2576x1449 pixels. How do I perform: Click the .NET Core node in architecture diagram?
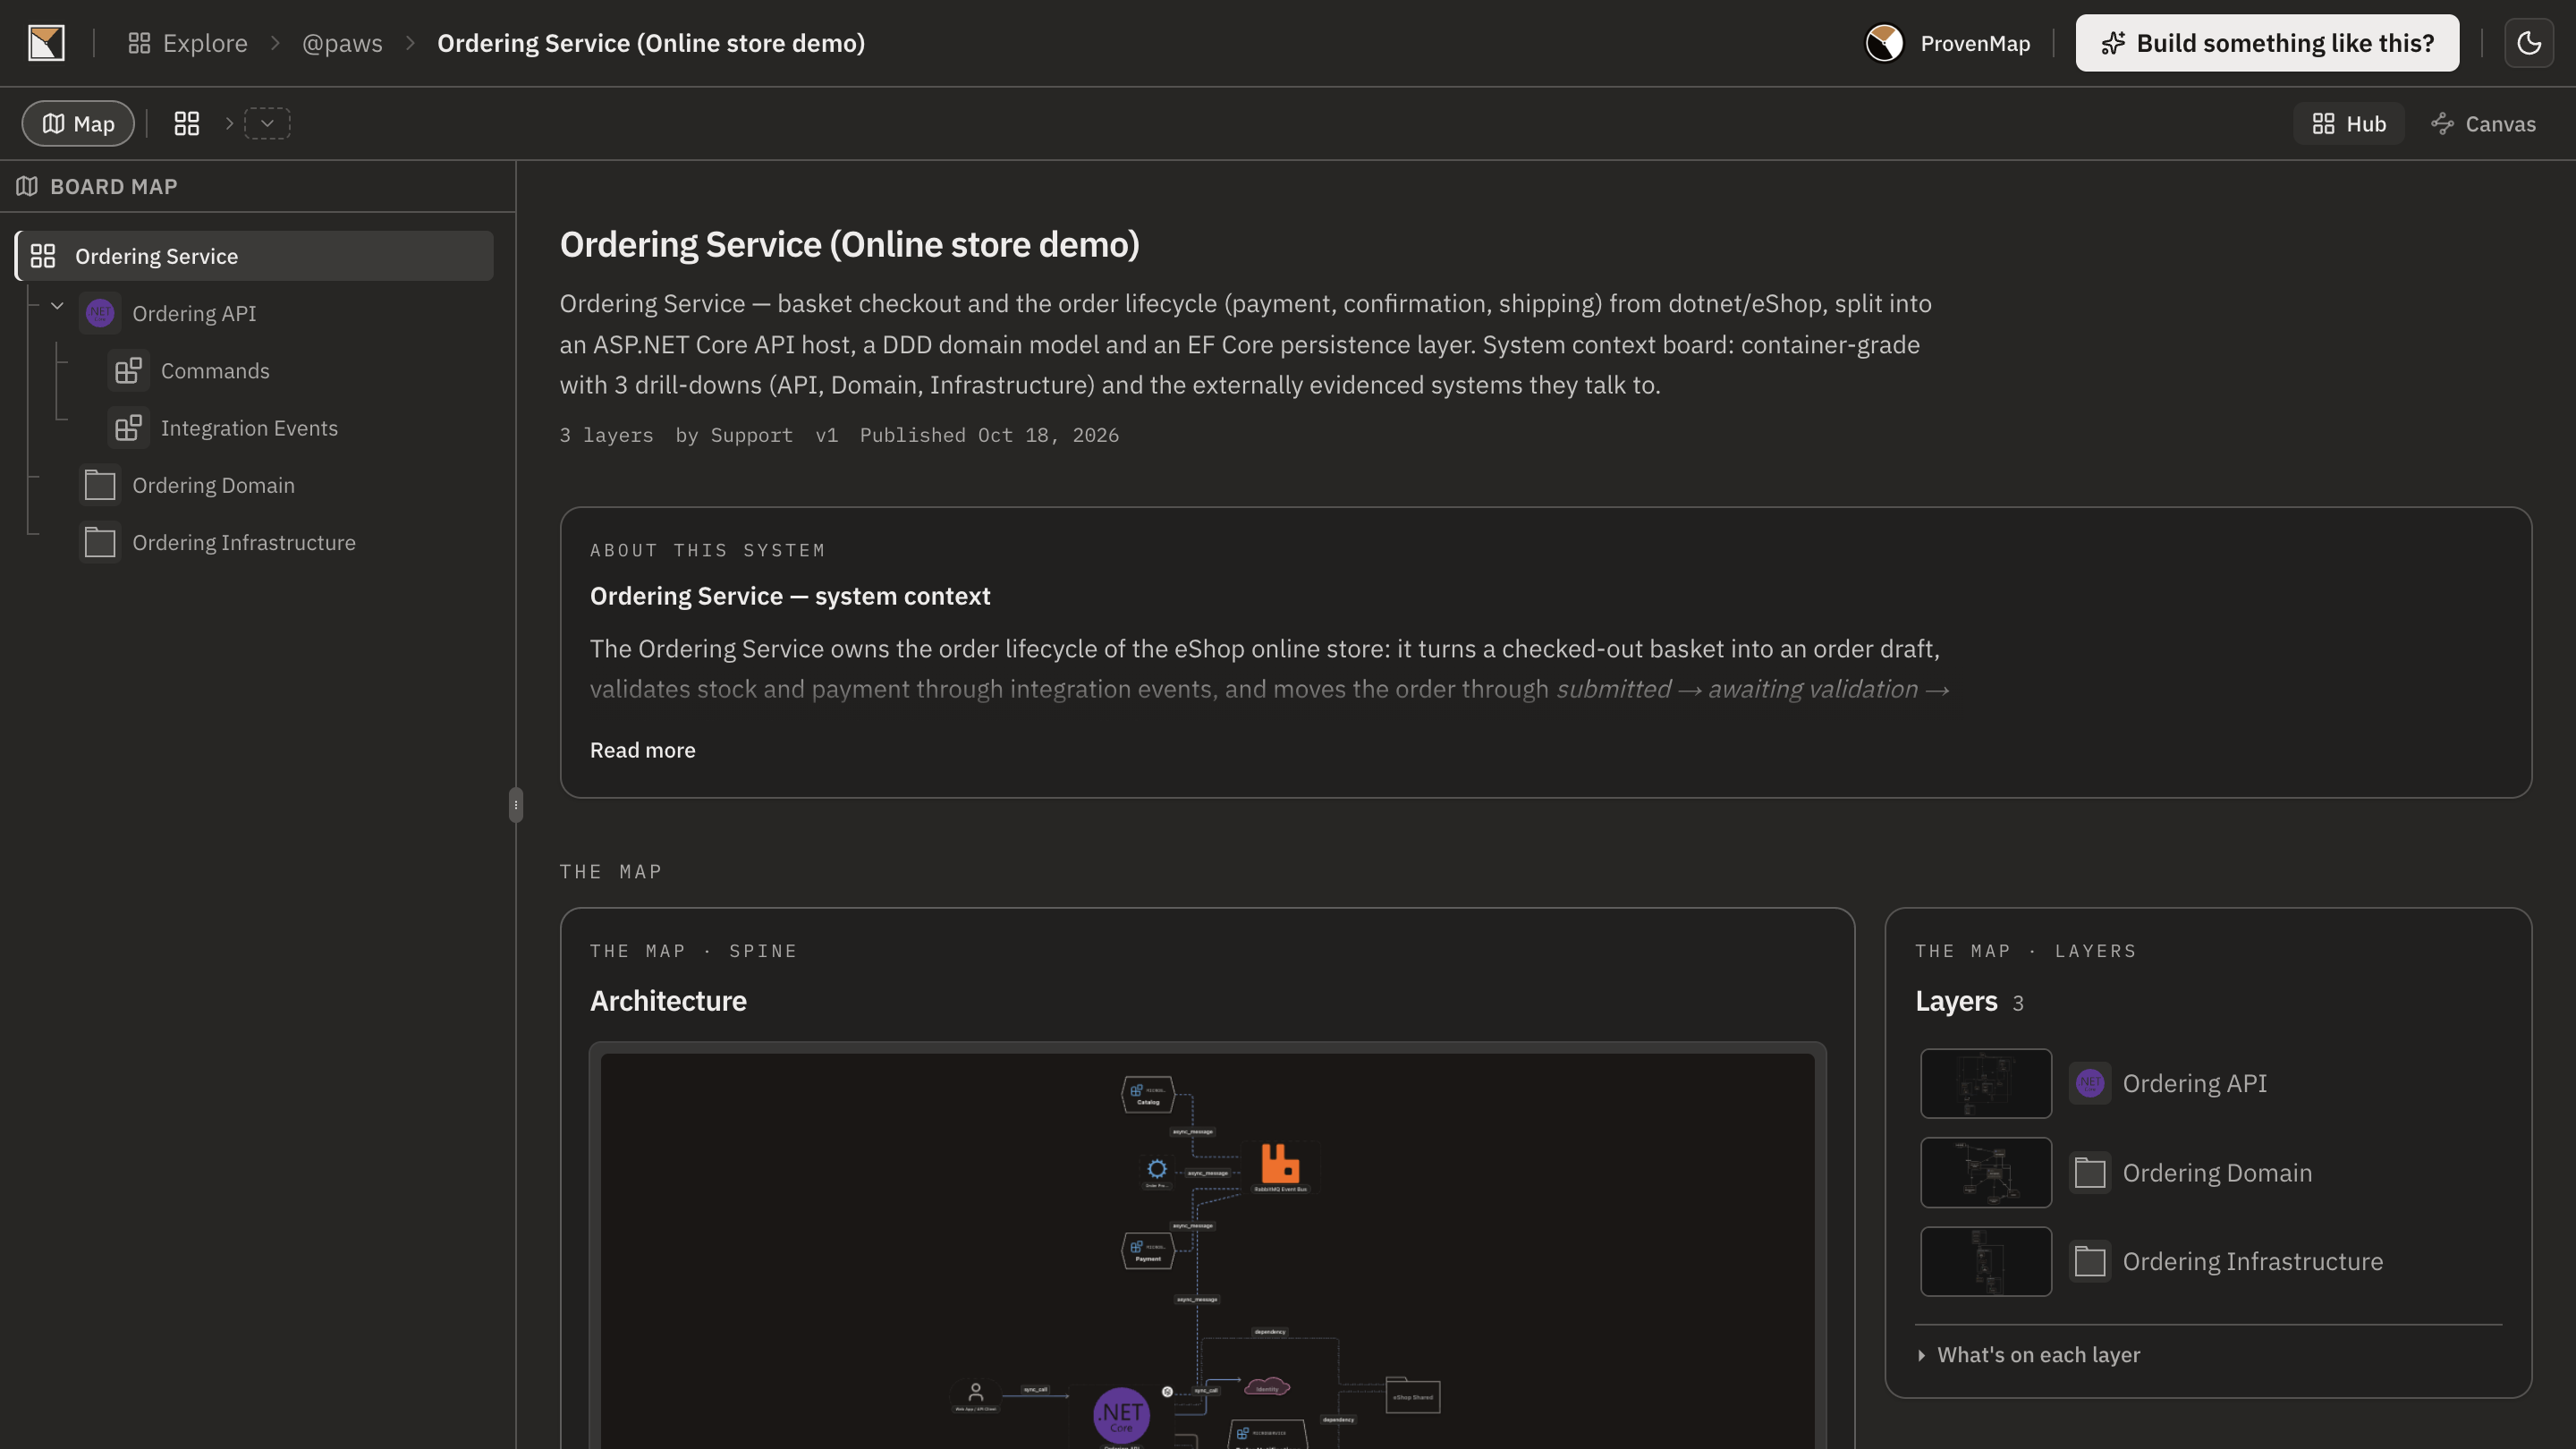1121,1415
